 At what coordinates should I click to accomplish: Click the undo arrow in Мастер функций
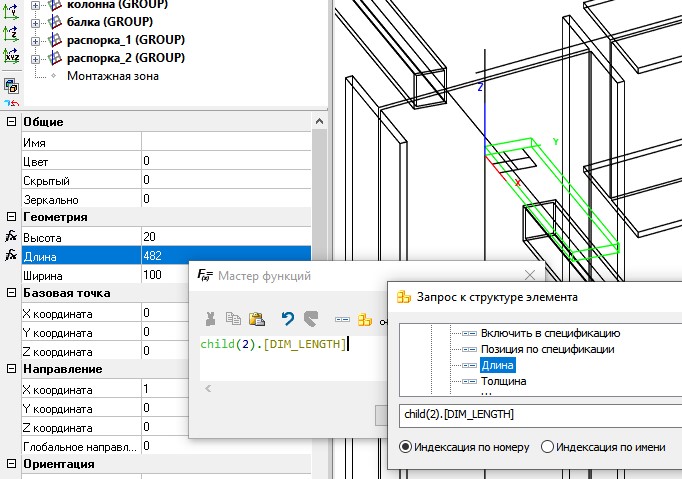[x=287, y=319]
